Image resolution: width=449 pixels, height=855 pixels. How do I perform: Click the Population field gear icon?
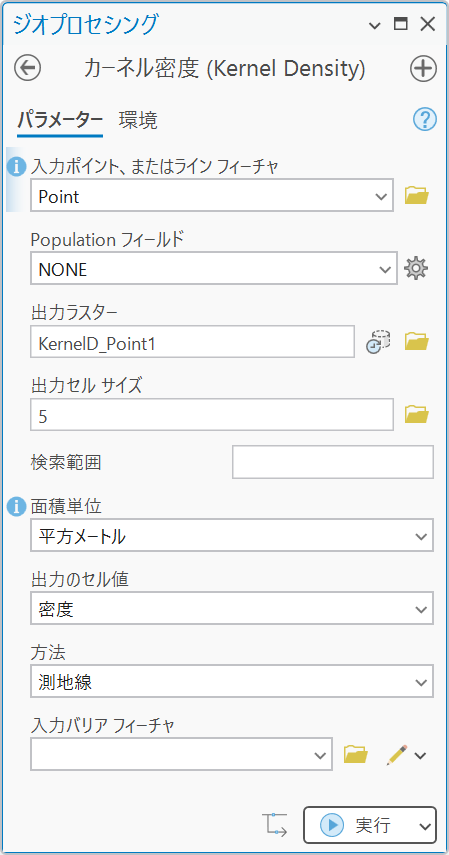click(x=416, y=268)
